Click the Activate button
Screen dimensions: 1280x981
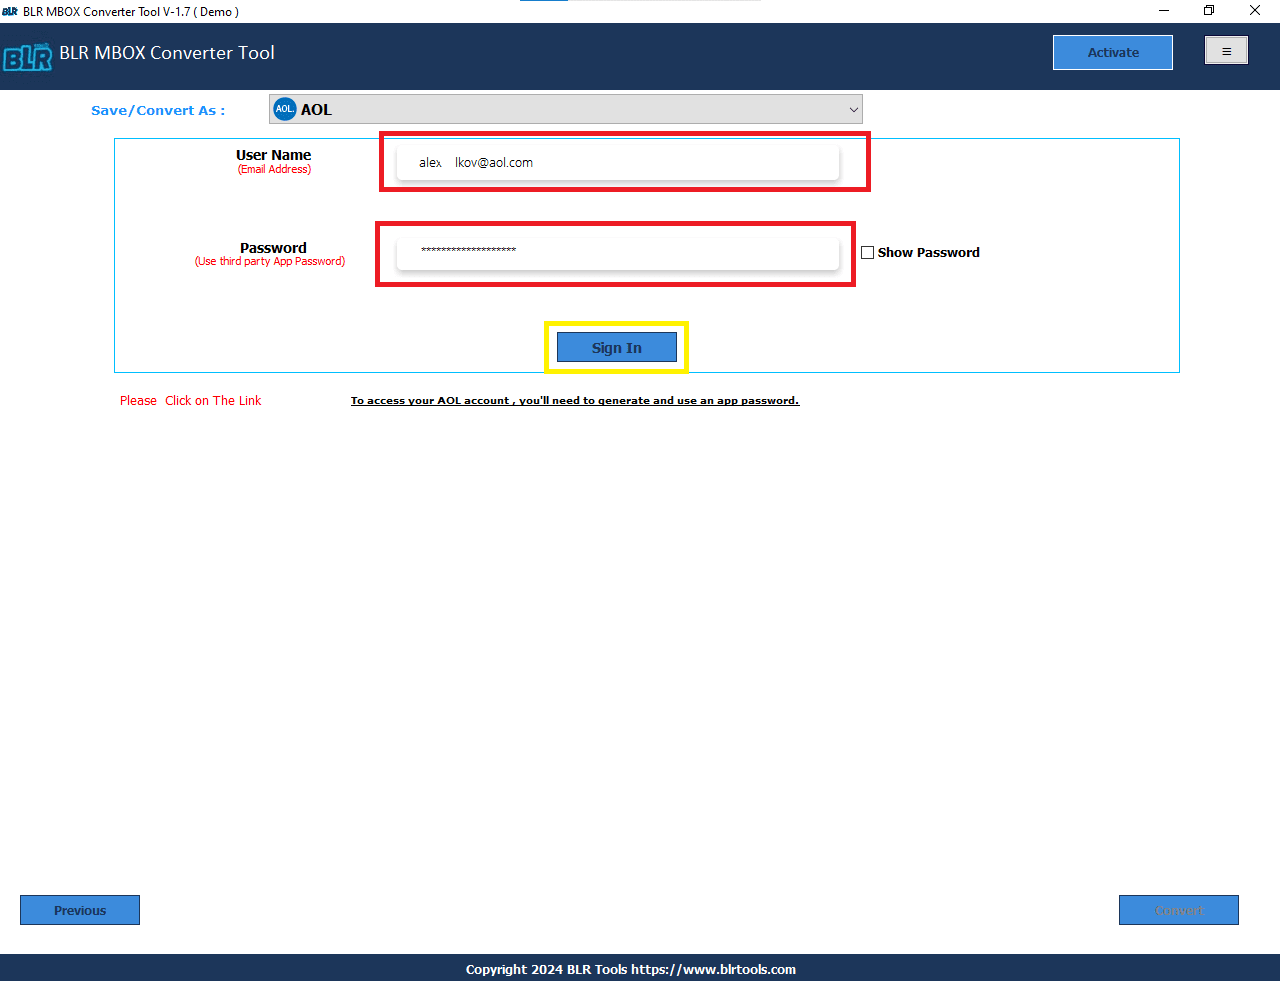coord(1113,53)
